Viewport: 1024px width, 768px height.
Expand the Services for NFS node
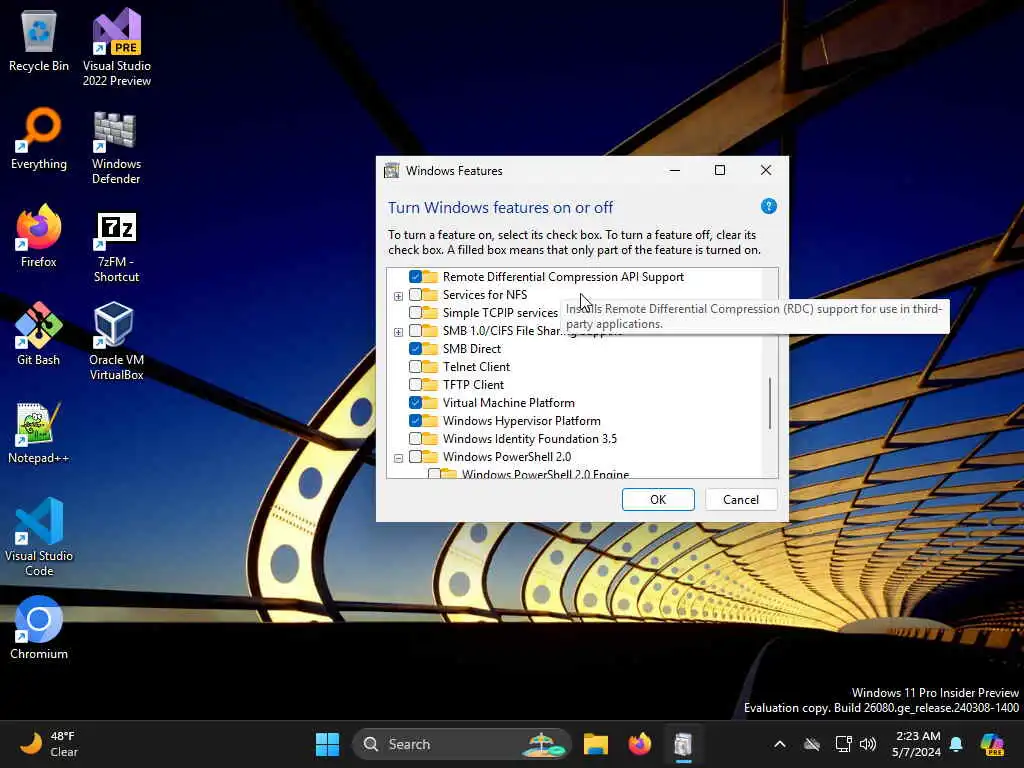pyautogui.click(x=398, y=296)
